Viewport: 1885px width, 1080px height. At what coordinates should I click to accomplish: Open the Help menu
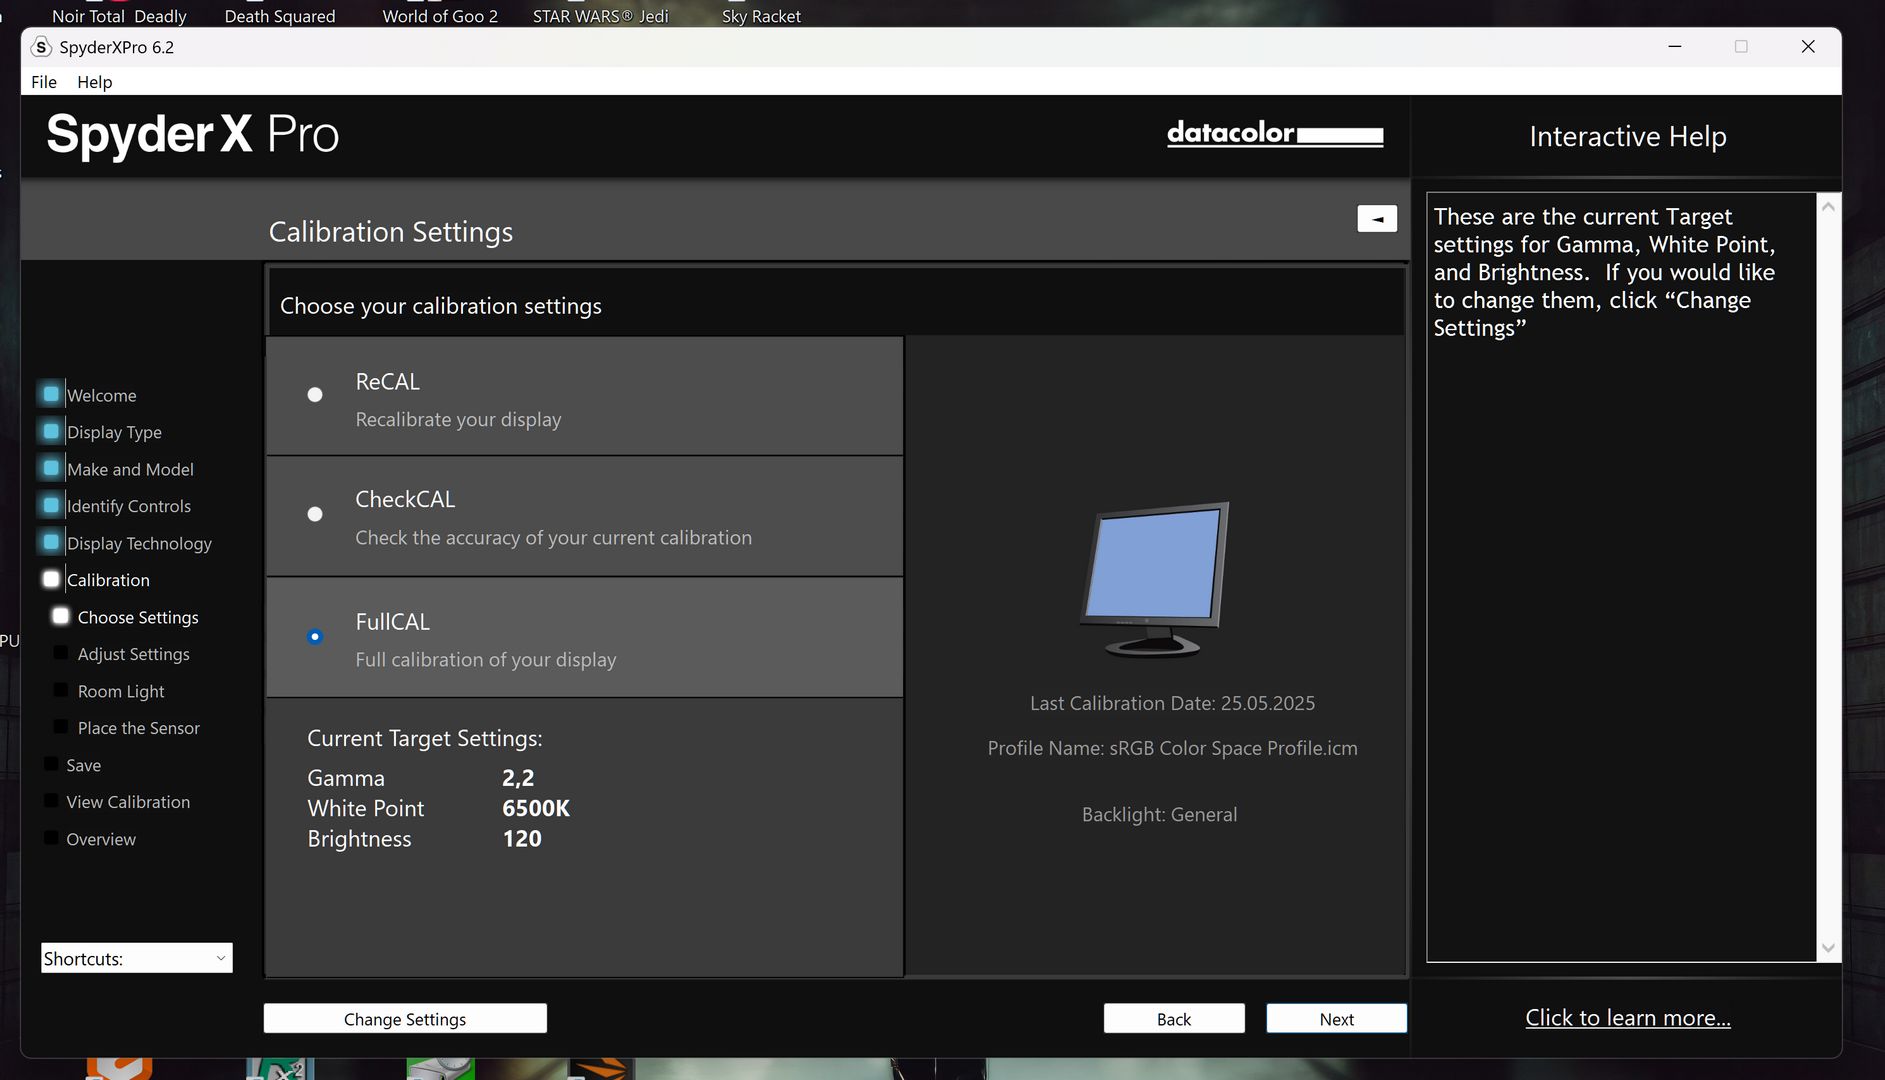pos(95,82)
